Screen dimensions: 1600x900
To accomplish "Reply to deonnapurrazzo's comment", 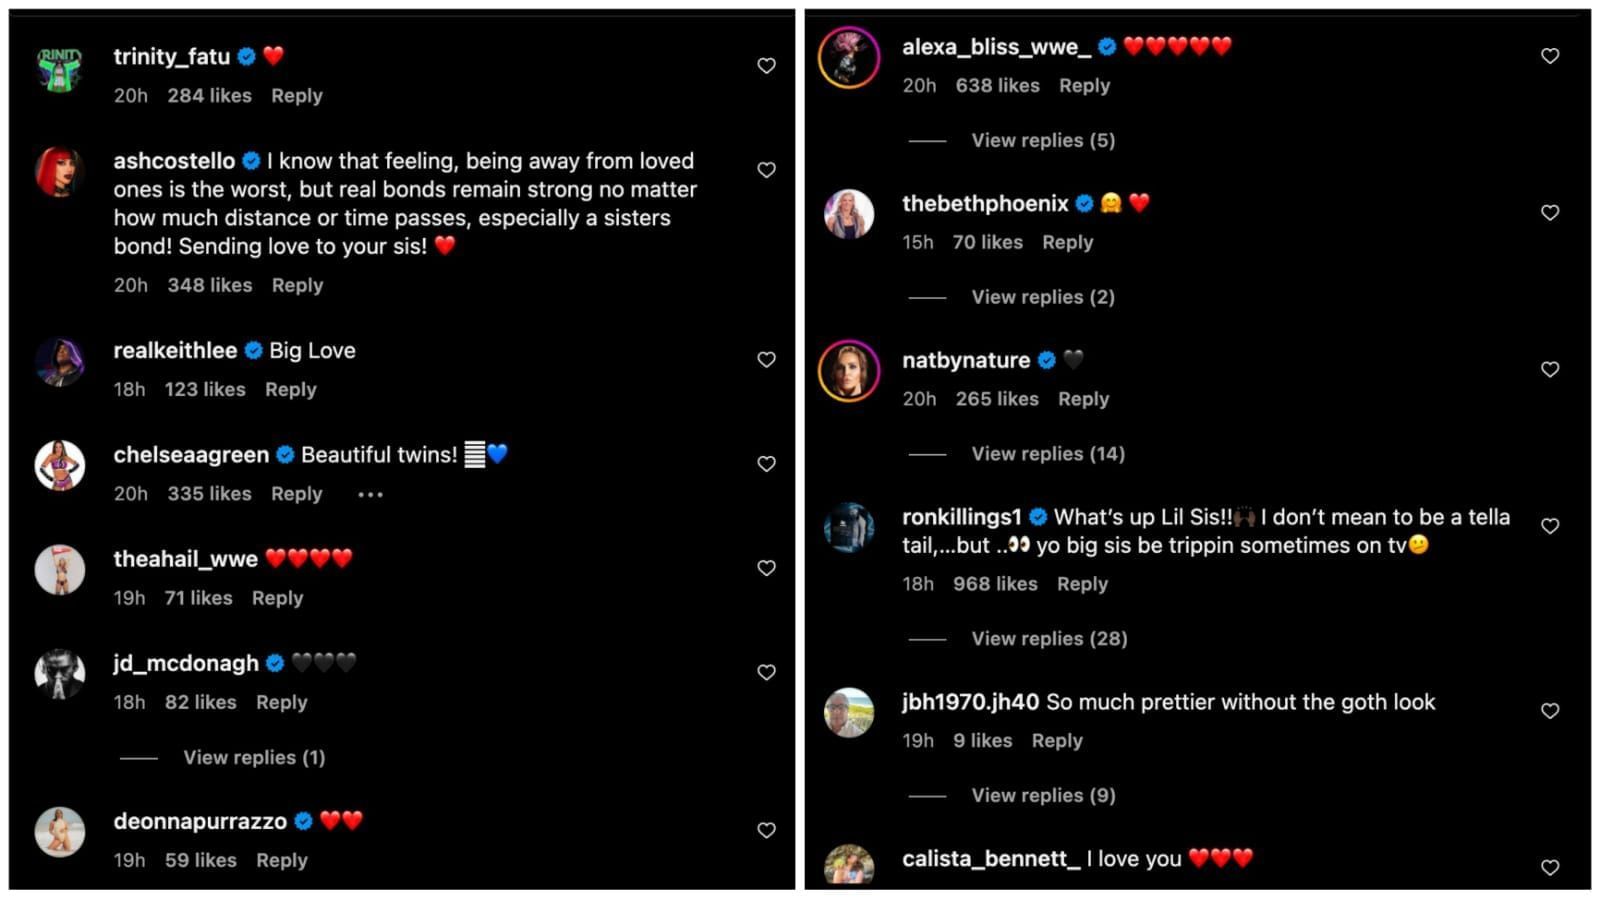I will (281, 860).
